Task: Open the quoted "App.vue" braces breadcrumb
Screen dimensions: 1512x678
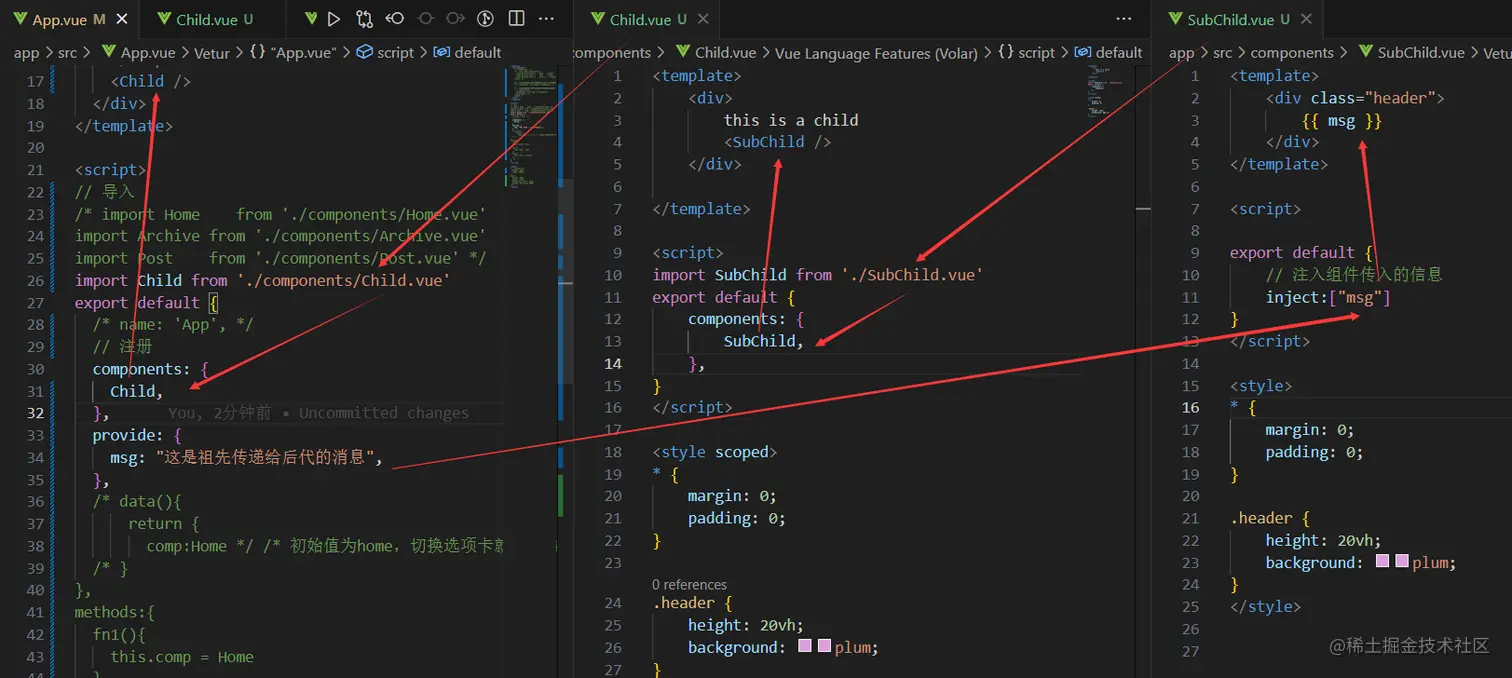Action: point(292,53)
